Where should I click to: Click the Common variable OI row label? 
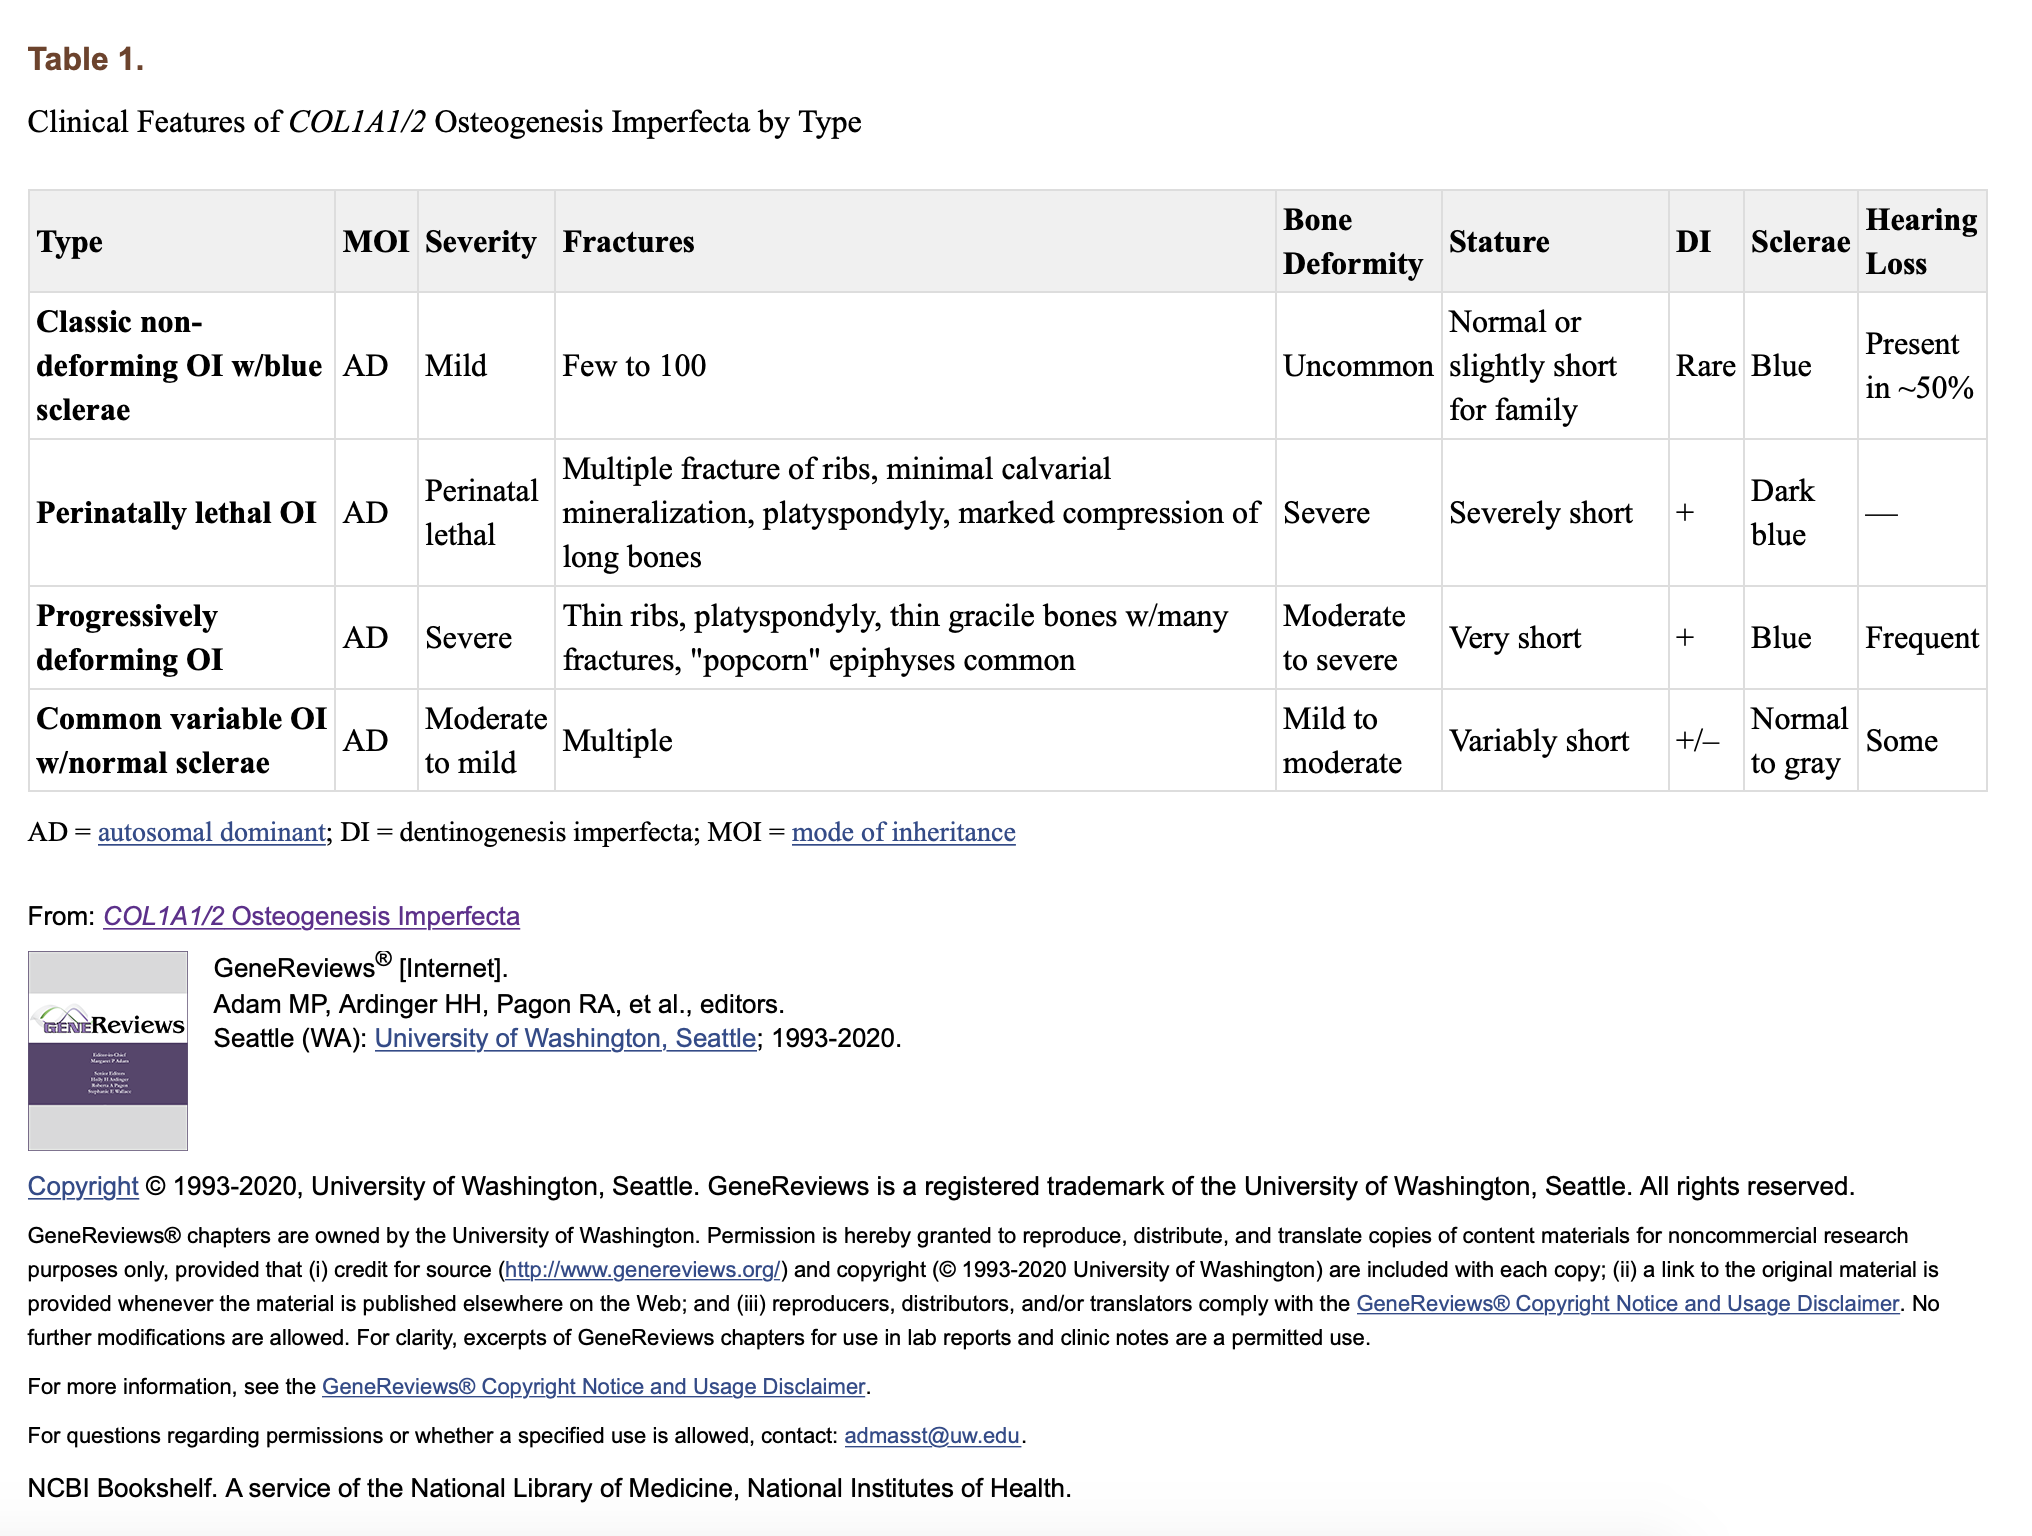pos(181,741)
